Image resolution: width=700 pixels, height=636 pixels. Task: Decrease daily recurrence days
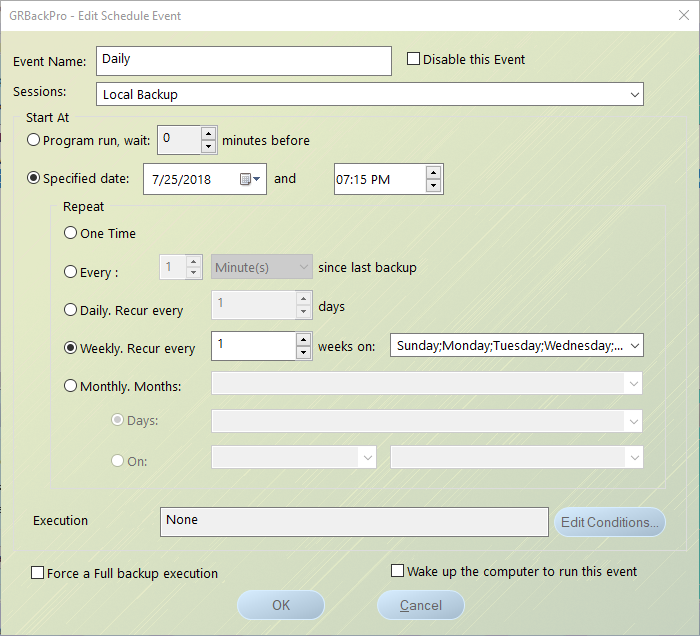[x=304, y=312]
